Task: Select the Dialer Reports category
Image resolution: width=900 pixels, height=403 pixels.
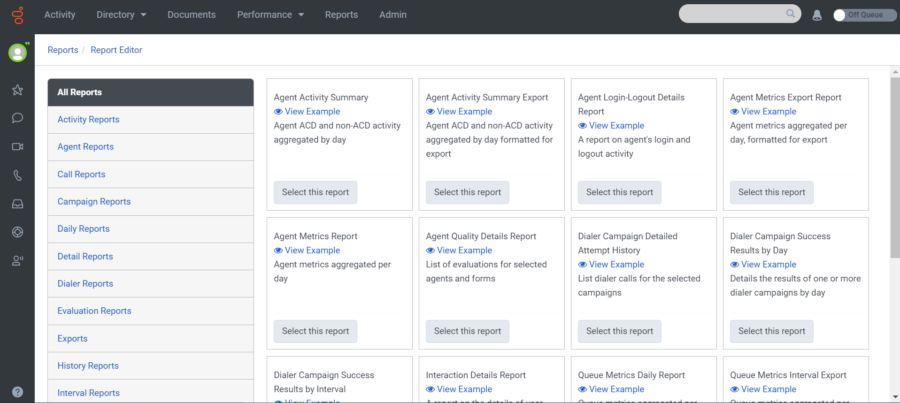Action: point(150,284)
